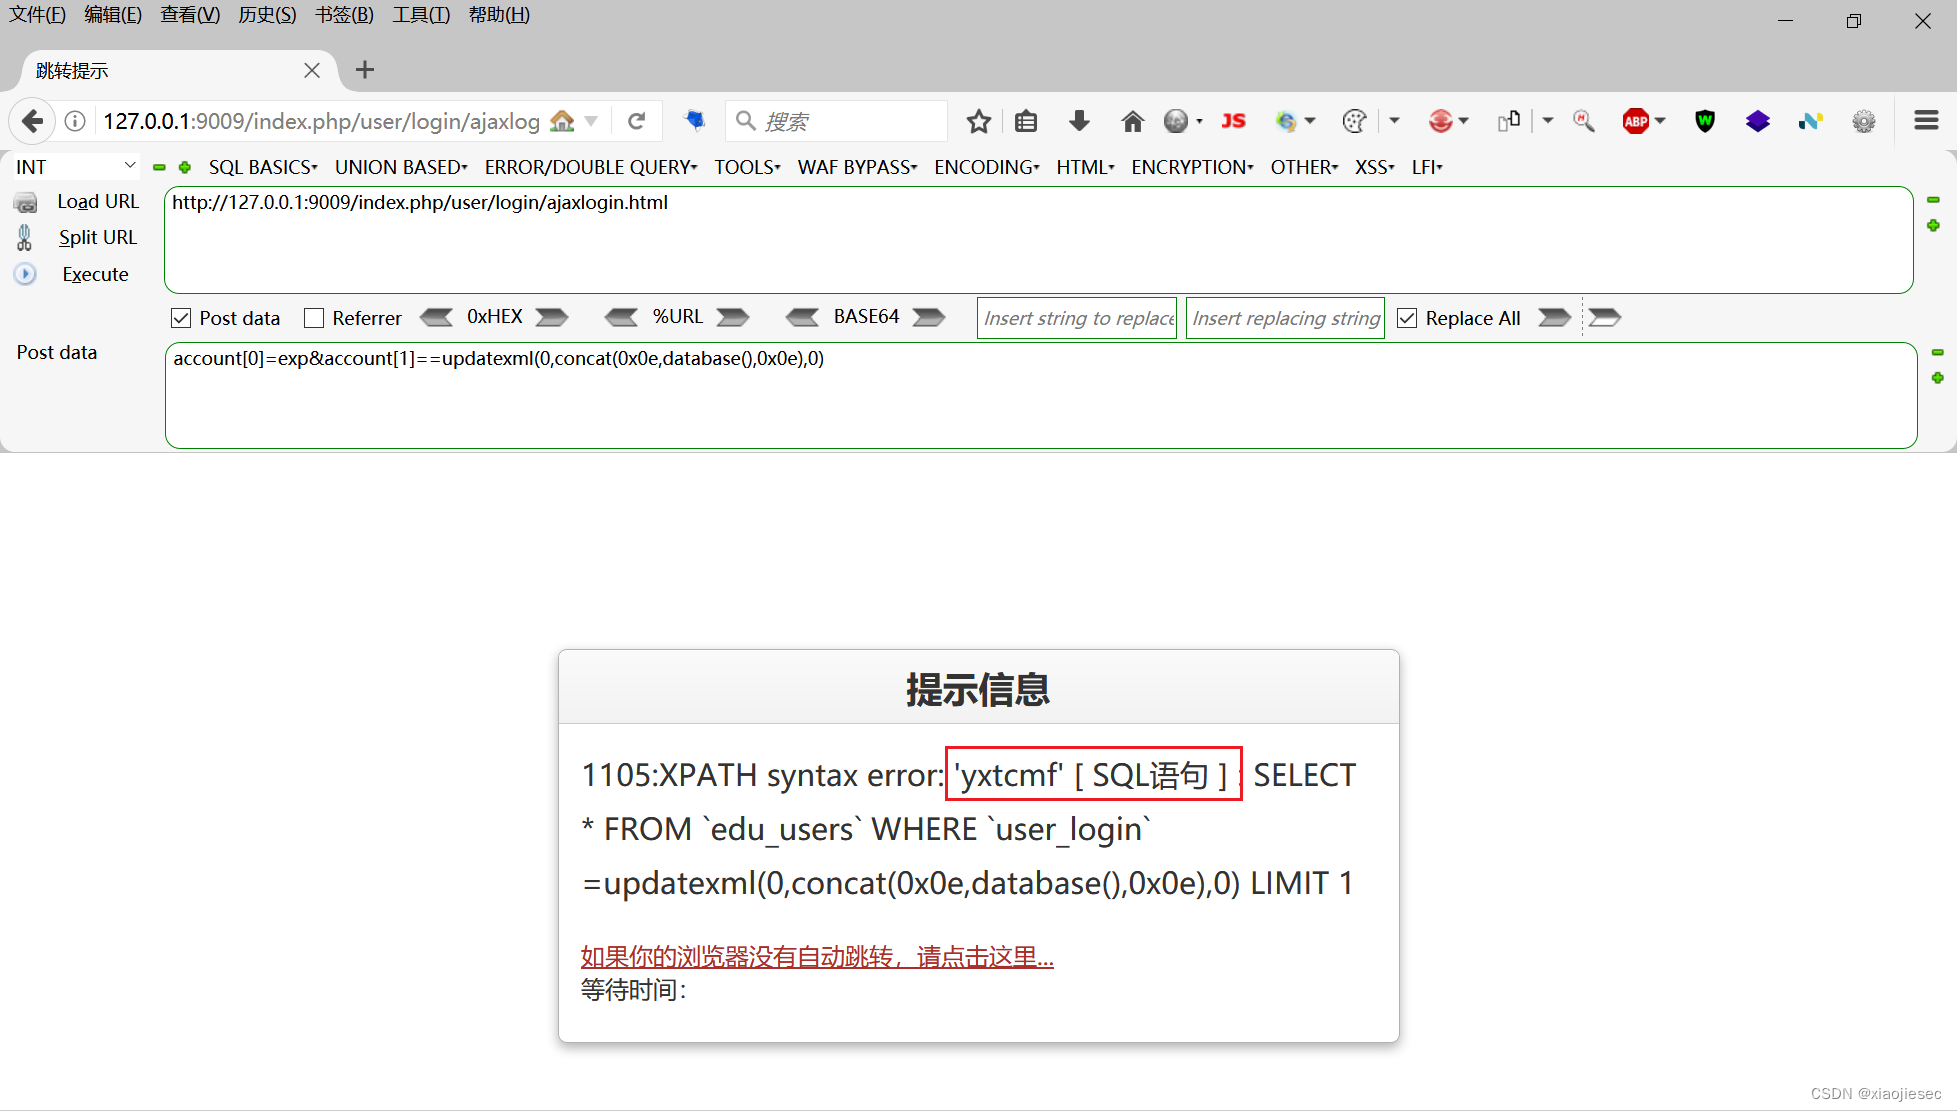Toggle the JS disable extension icon
This screenshot has height=1111, width=1957.
point(1233,121)
